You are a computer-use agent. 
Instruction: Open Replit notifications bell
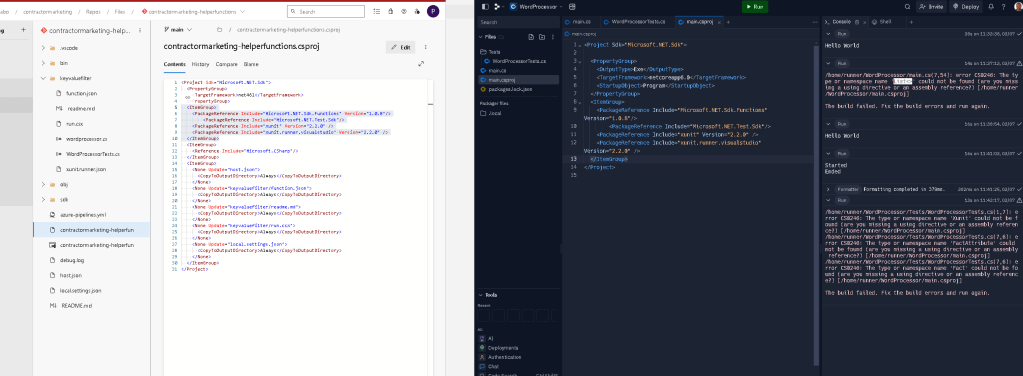pos(992,6)
